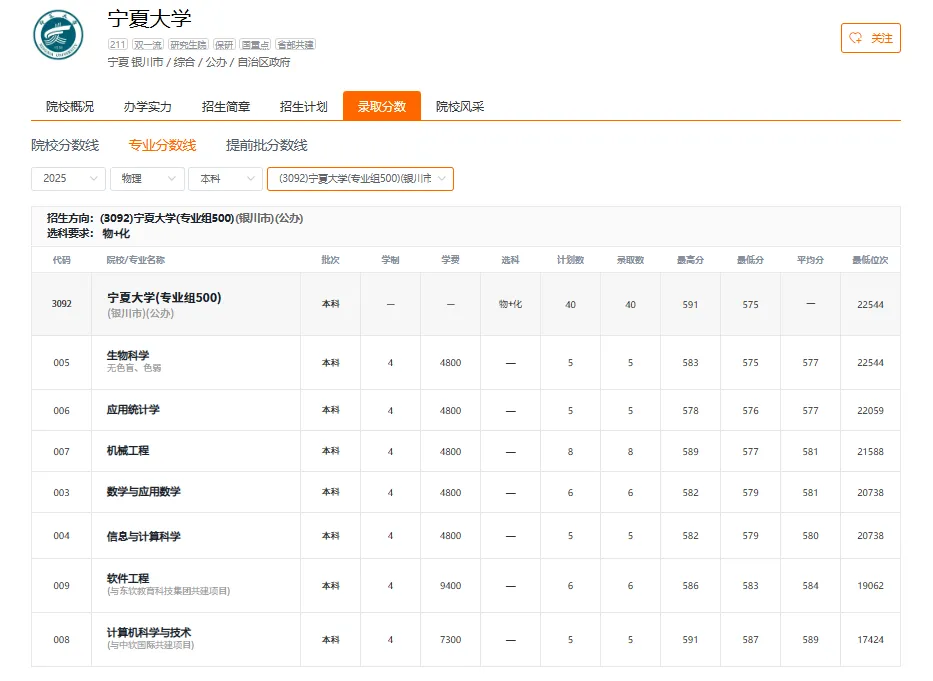The image size is (933, 681).
Task: Click rank 22059 in 应用统计学 row
Action: tap(870, 411)
